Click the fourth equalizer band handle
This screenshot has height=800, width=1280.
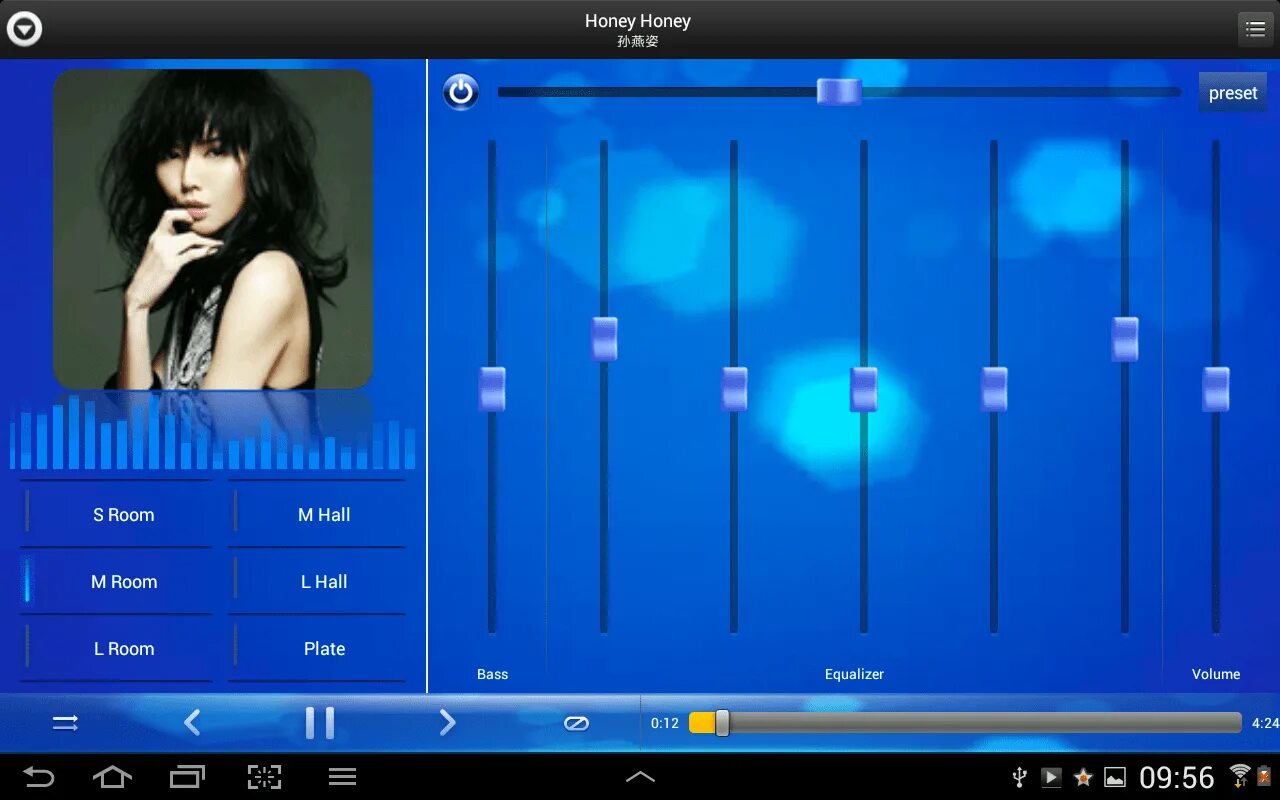coord(994,389)
